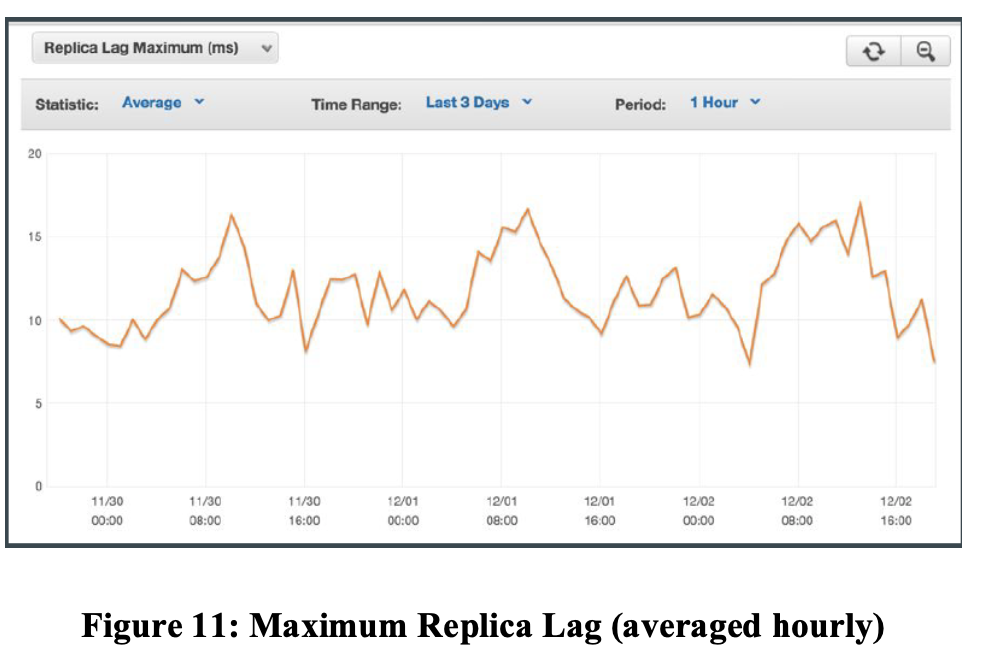986x650 pixels.
Task: Click the 11/30 16:00 axis label
Action: (x=304, y=511)
